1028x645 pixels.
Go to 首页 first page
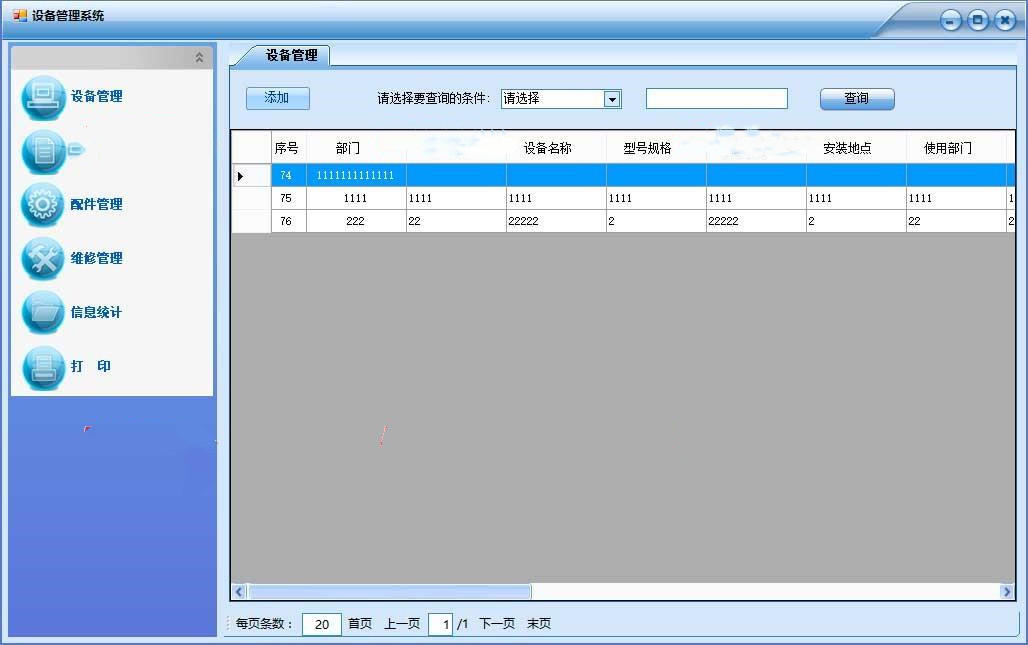pos(360,623)
